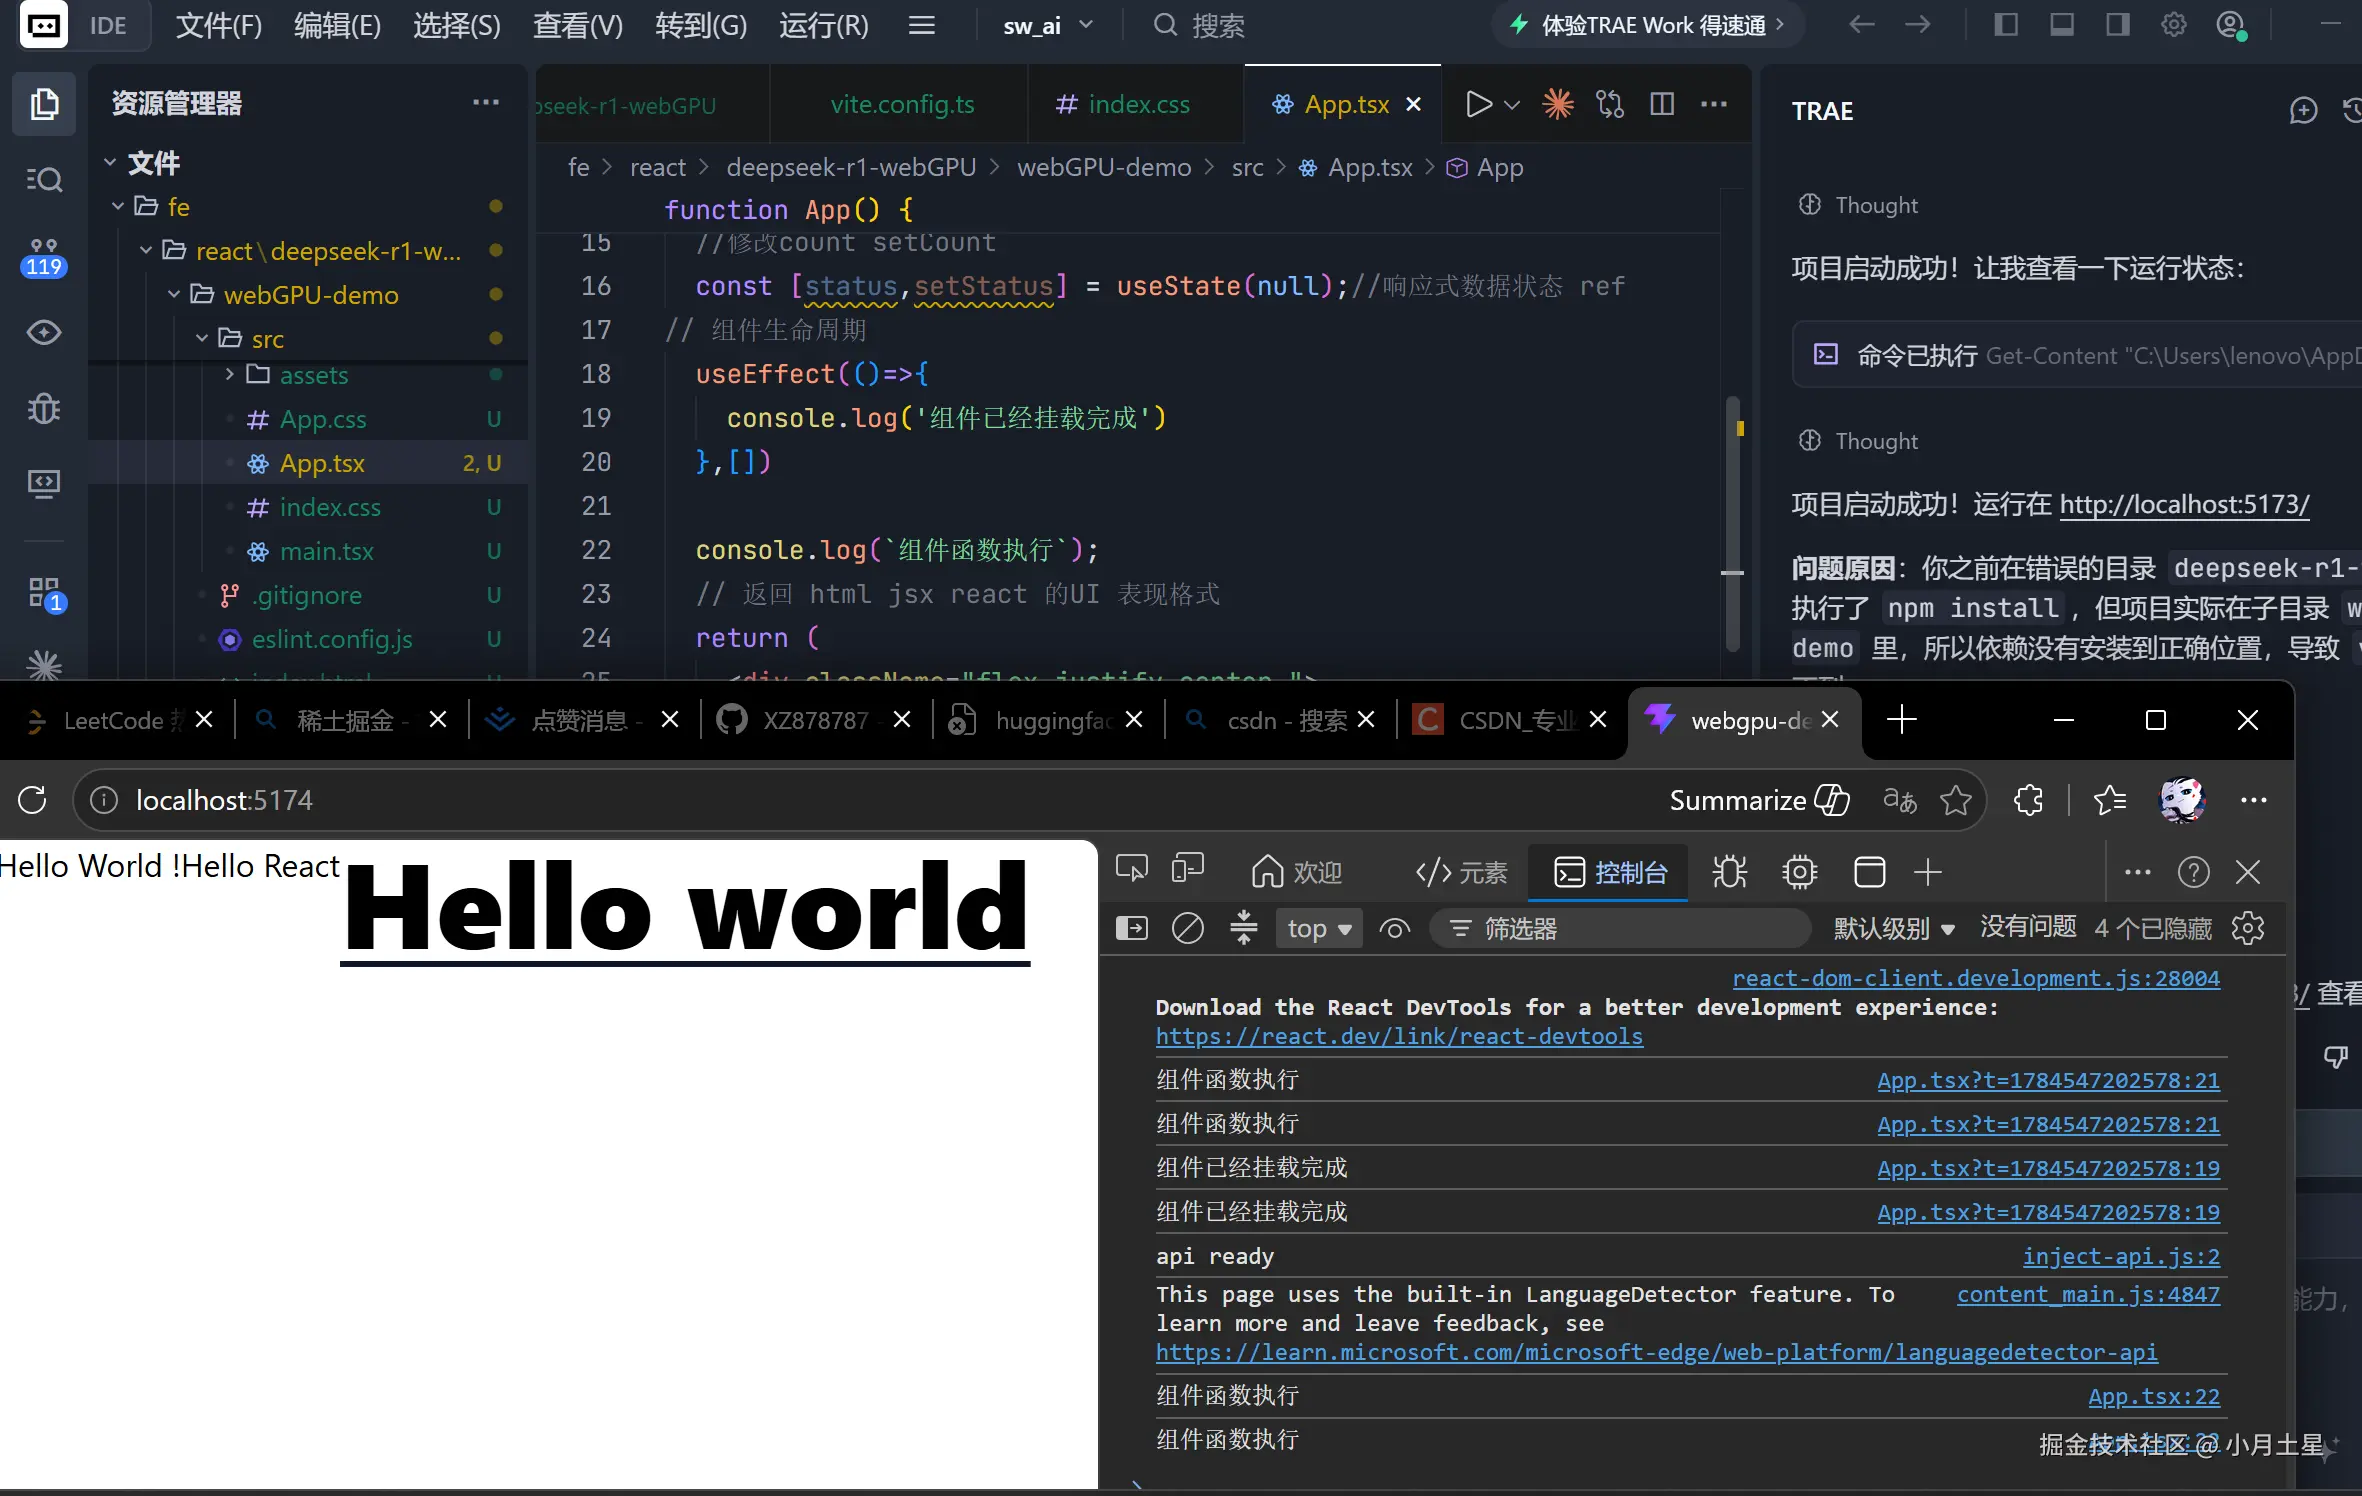2362x1496 pixels.
Task: Close the App.tsx editor tab
Action: tap(1413, 104)
